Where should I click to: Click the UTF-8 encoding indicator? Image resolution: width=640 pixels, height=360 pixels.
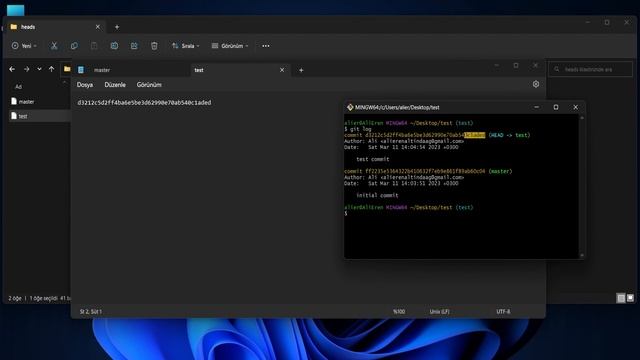coord(503,311)
